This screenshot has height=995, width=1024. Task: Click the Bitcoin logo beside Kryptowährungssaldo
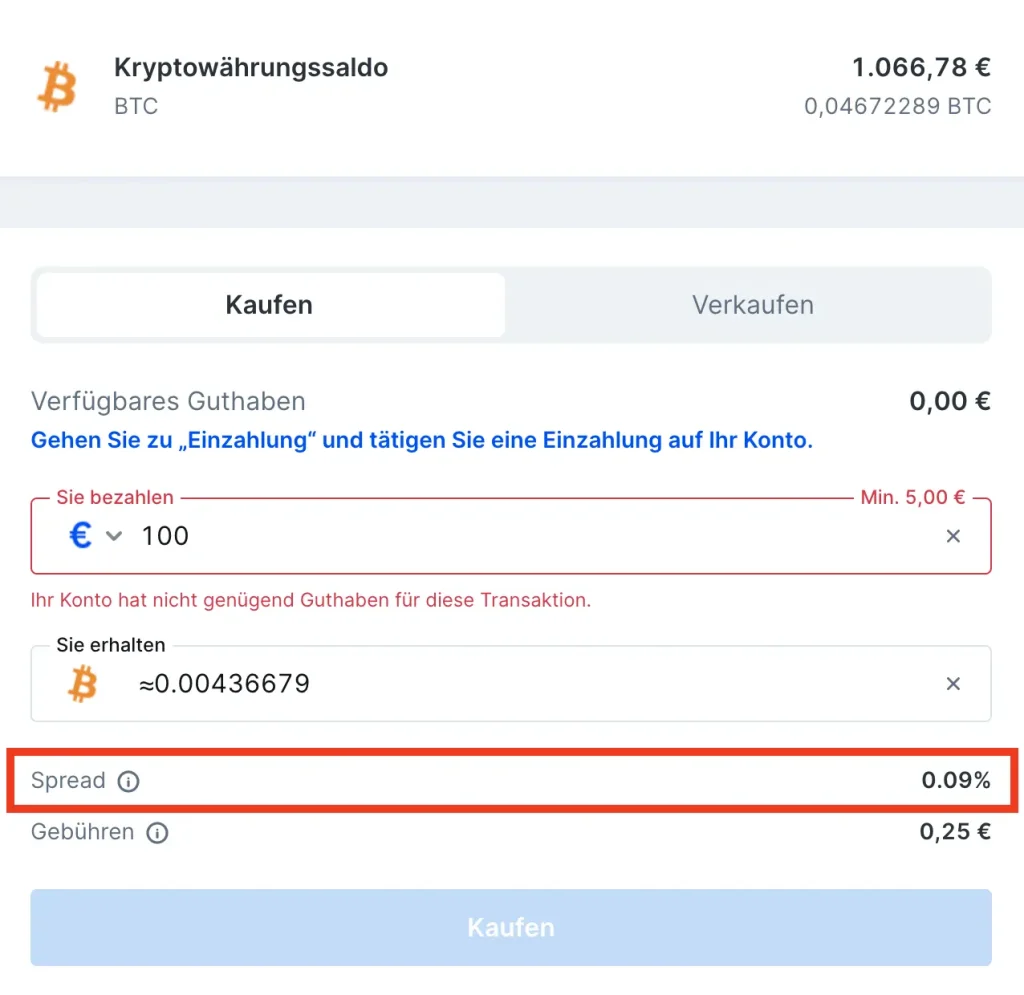(57, 87)
